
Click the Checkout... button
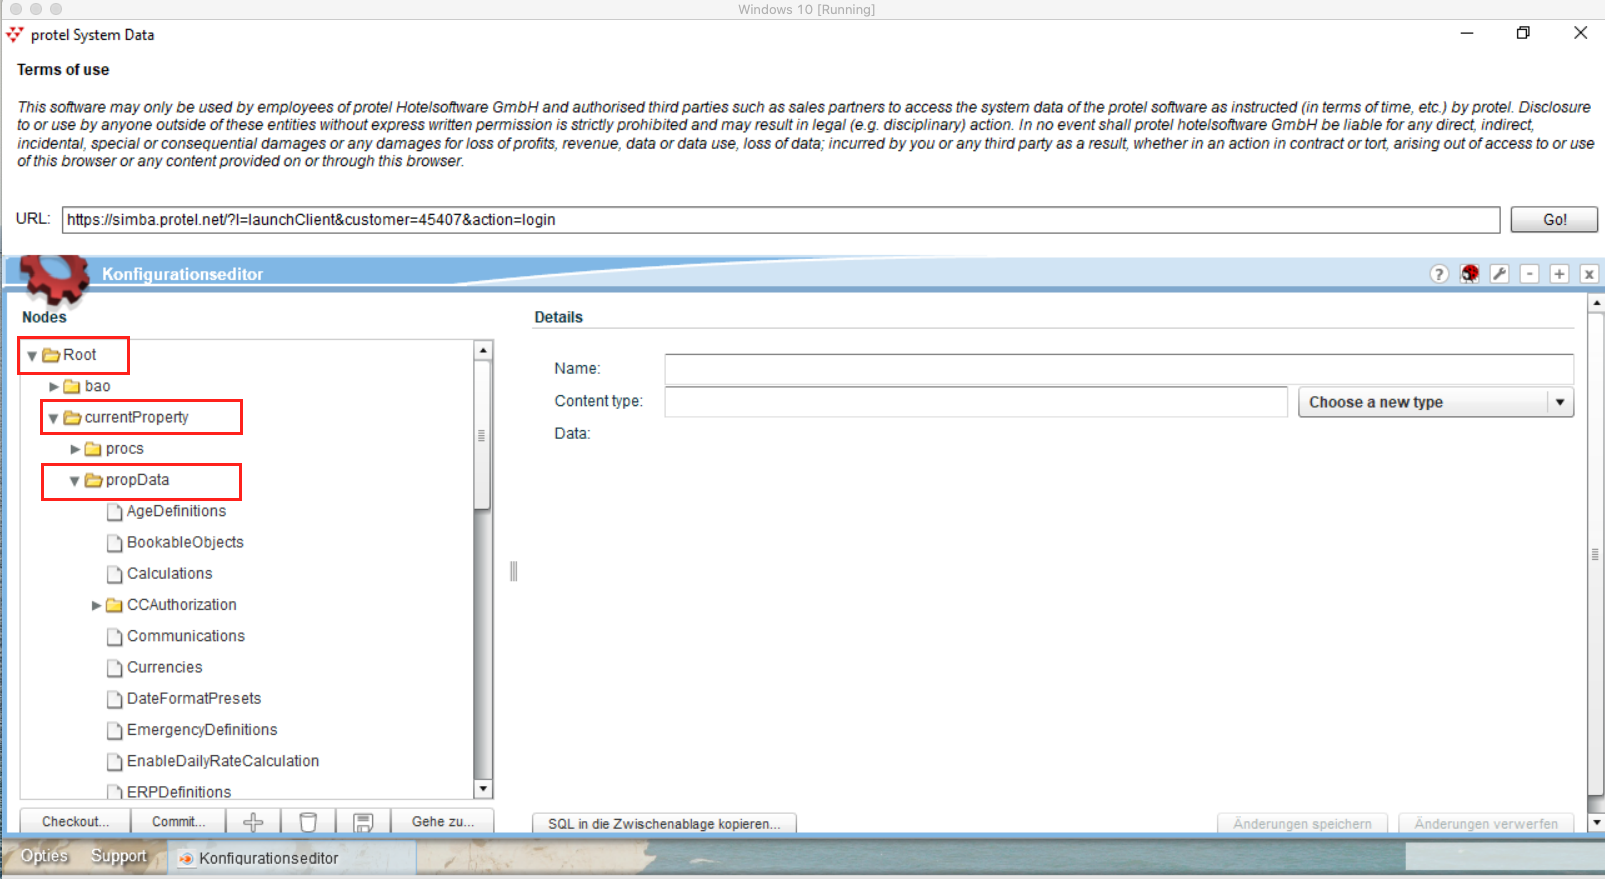point(76,822)
